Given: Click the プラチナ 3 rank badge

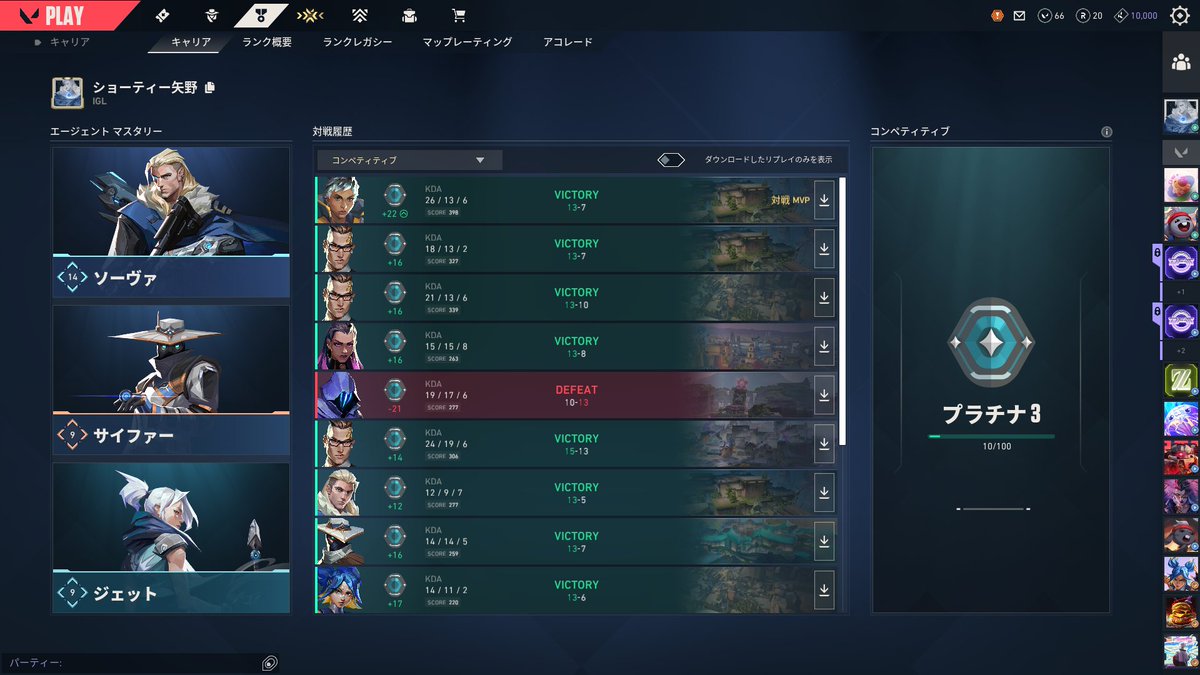Looking at the screenshot, I should point(990,343).
